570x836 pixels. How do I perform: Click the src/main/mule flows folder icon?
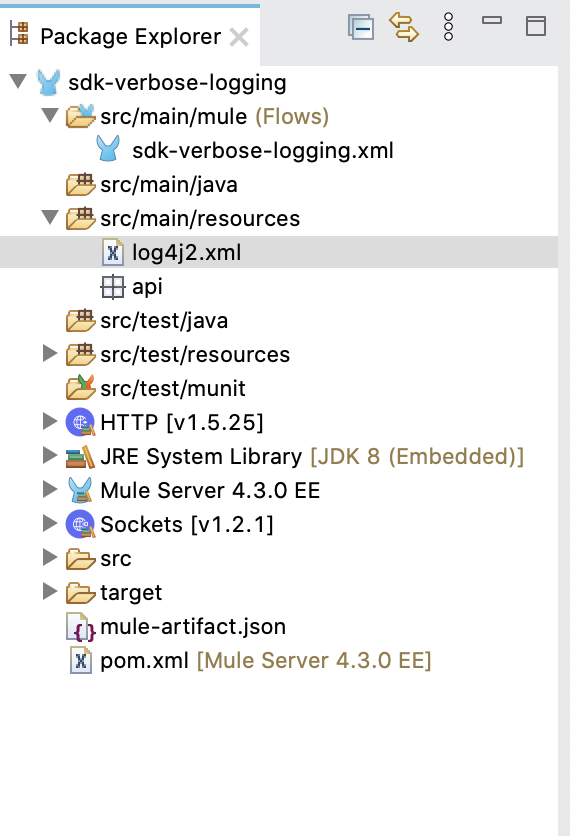(x=81, y=116)
